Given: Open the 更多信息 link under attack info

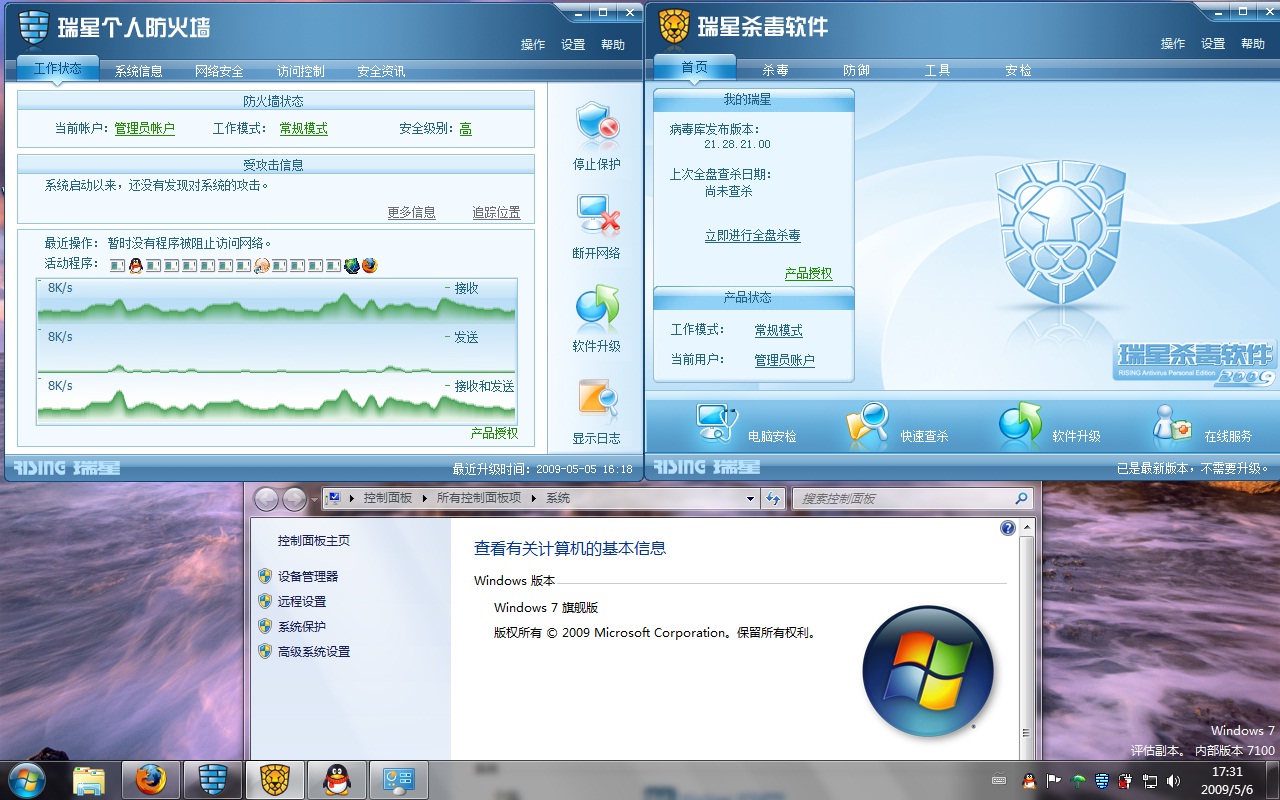Looking at the screenshot, I should (411, 212).
